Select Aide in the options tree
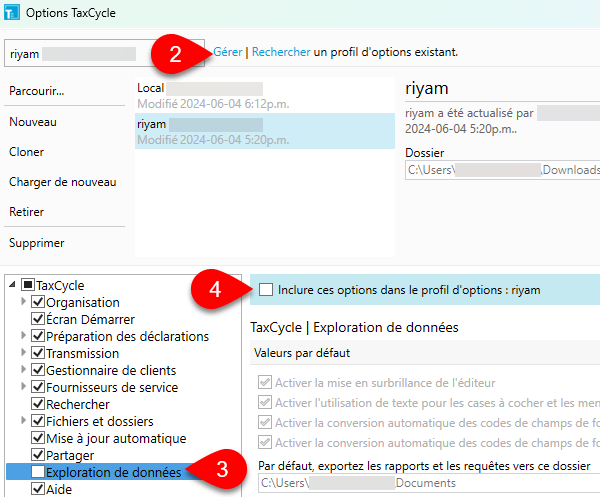The height and width of the screenshot is (497, 600). (x=59, y=489)
